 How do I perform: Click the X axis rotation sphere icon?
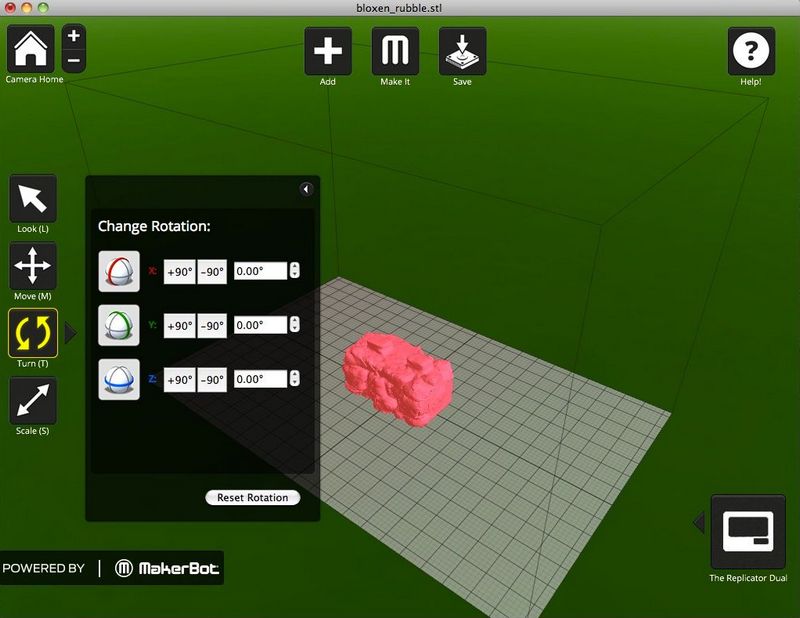119,271
